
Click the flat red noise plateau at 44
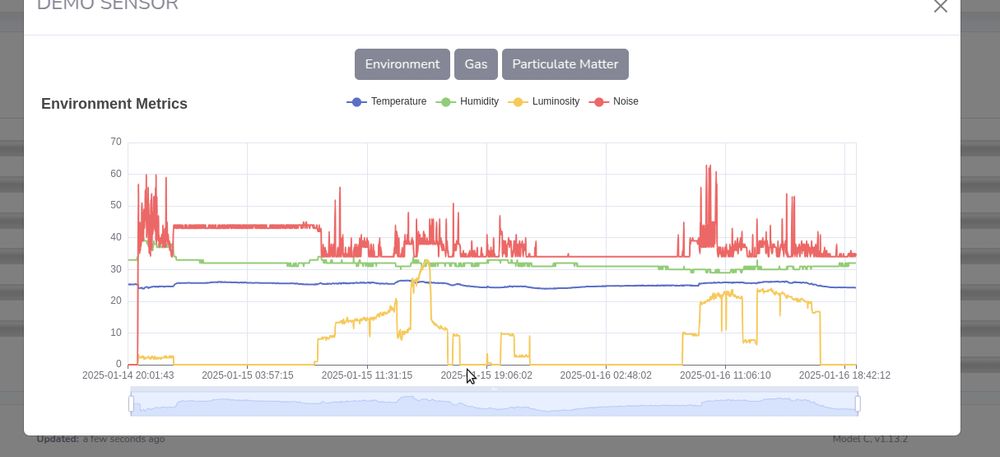(x=246, y=226)
